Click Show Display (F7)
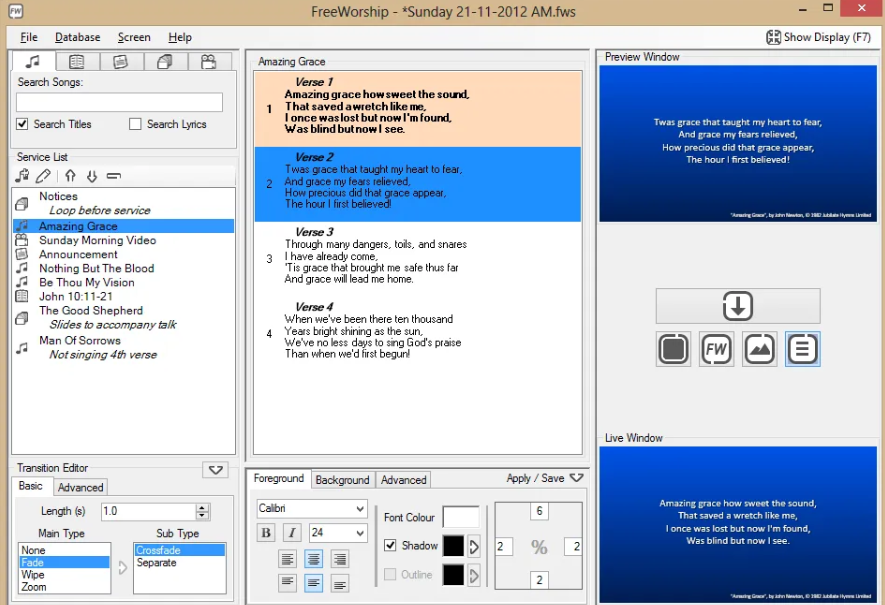Screen dimensions: 885x605 pos(818,37)
